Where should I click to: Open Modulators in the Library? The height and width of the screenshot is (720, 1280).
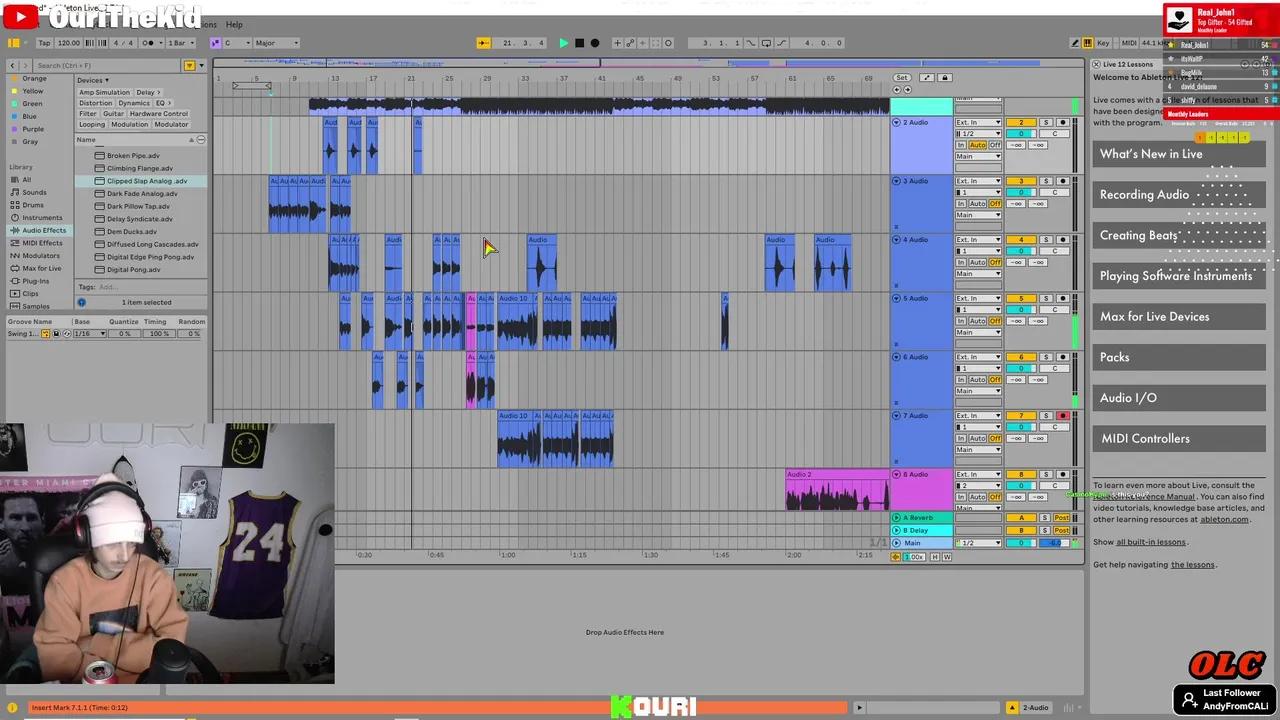pos(41,256)
